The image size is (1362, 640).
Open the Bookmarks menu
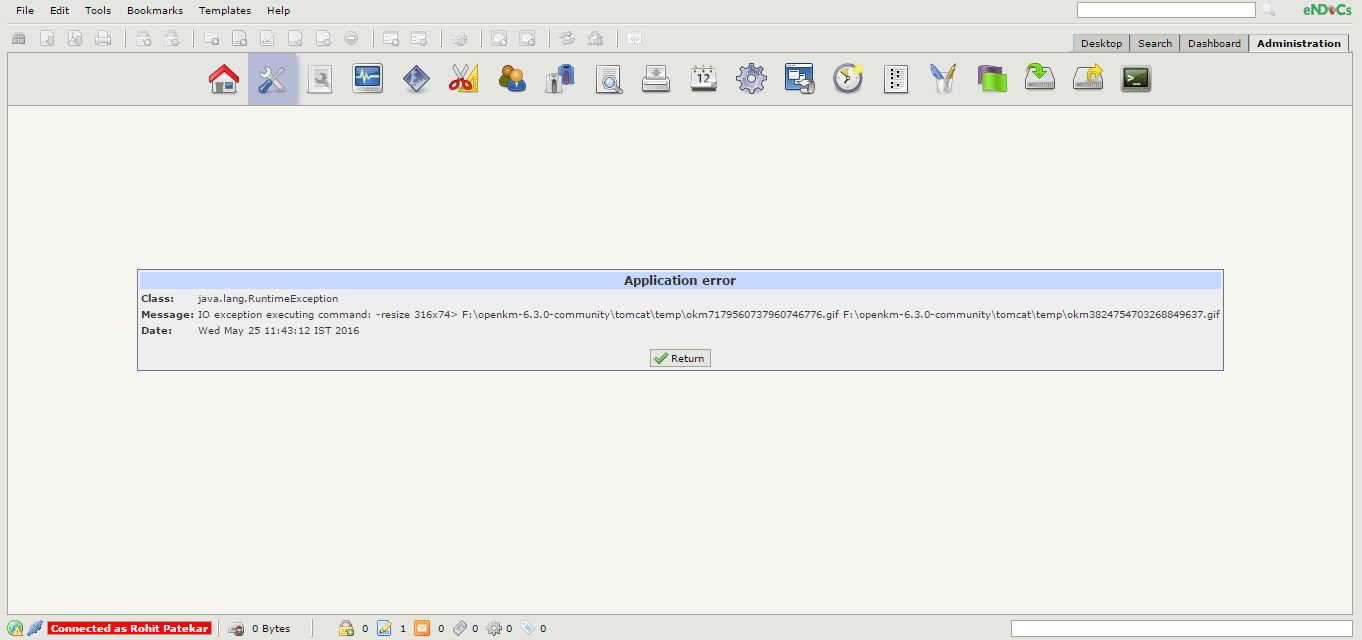[155, 10]
